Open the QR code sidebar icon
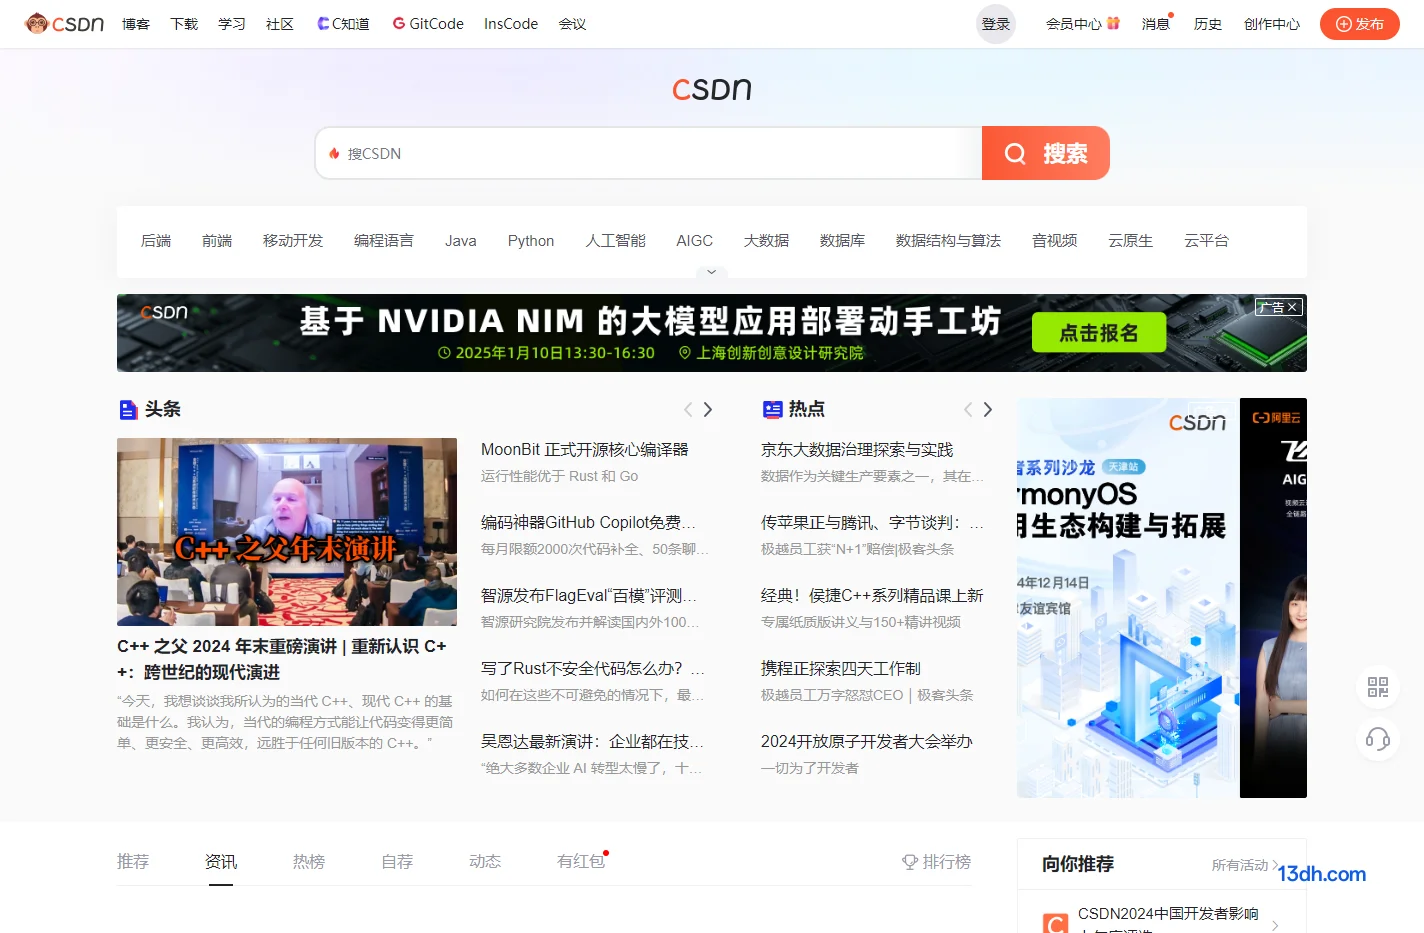 1378,687
